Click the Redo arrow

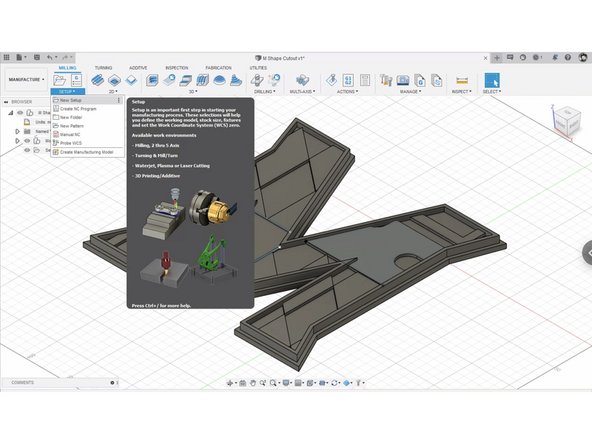pos(65,57)
